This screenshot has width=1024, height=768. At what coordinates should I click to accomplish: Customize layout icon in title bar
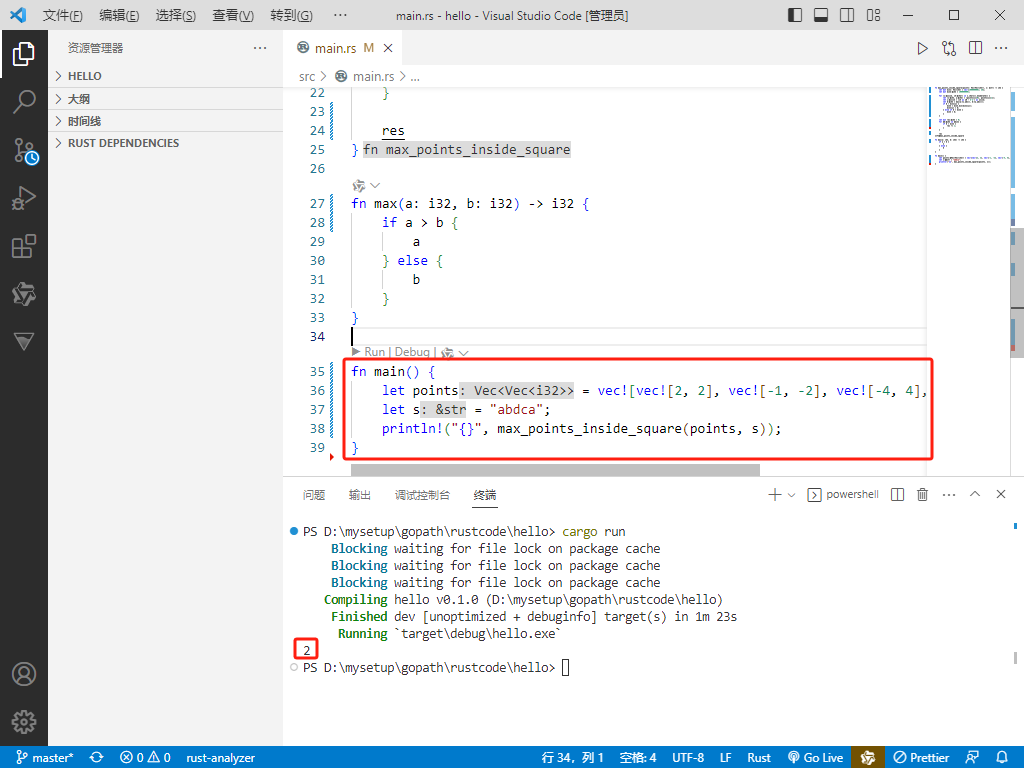tap(873, 15)
